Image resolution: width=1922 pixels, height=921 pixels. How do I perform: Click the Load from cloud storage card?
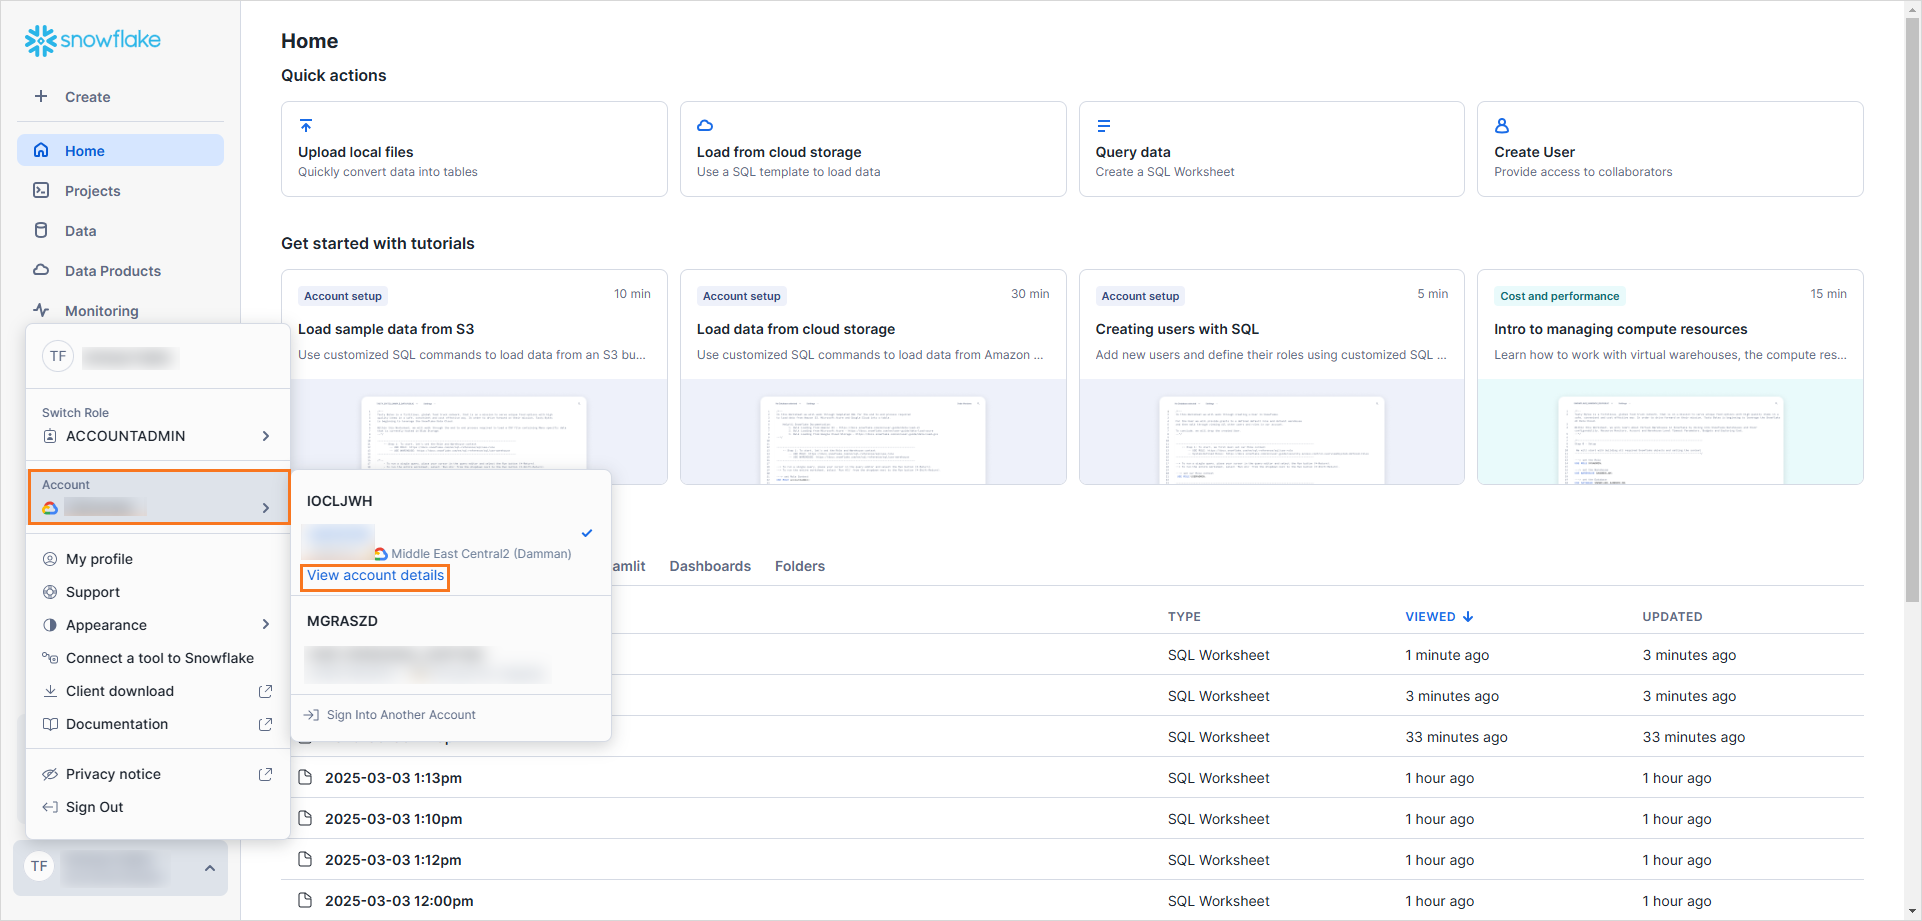click(x=873, y=149)
